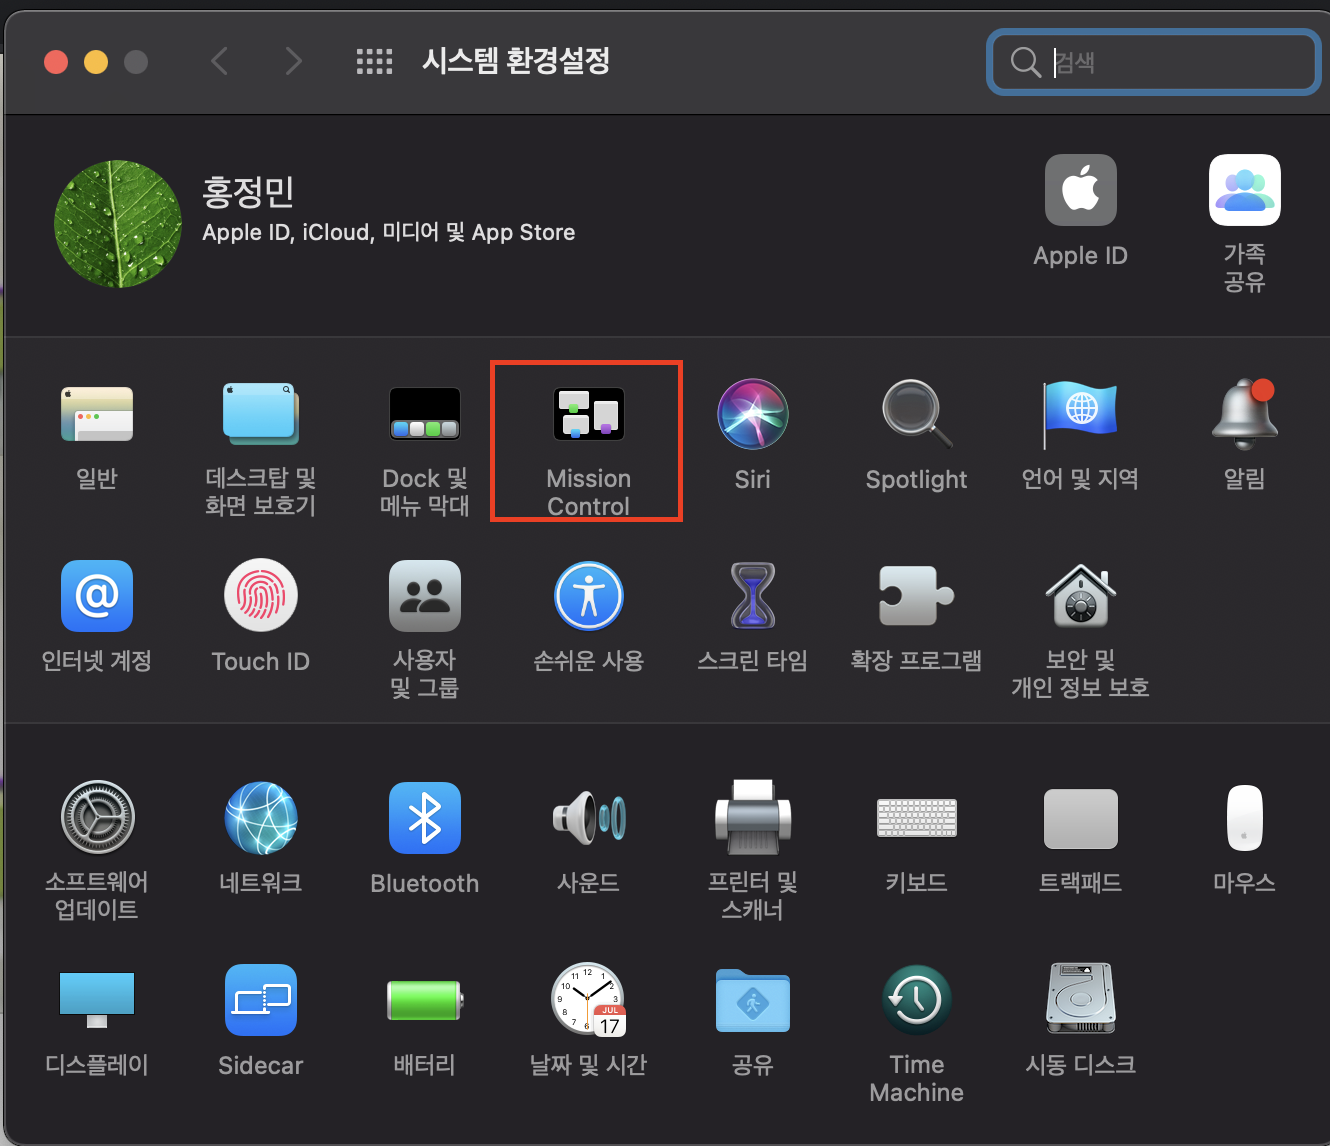
Task: Open 가족 공유 settings
Action: click(x=1244, y=190)
